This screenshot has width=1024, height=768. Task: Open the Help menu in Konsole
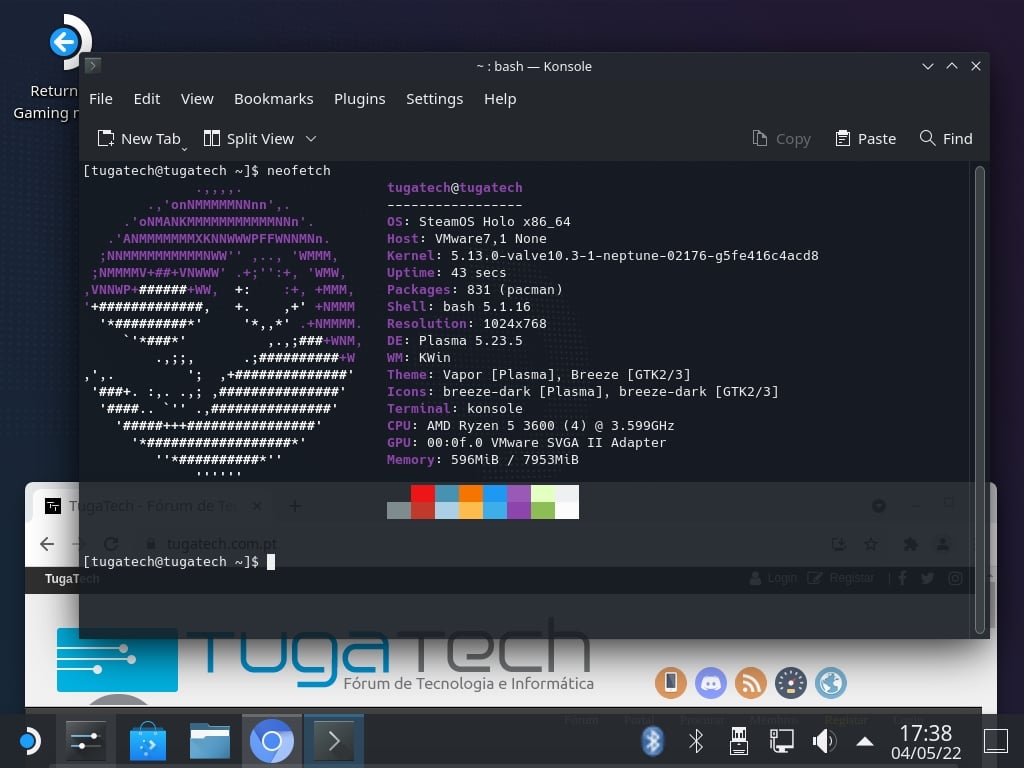500,99
